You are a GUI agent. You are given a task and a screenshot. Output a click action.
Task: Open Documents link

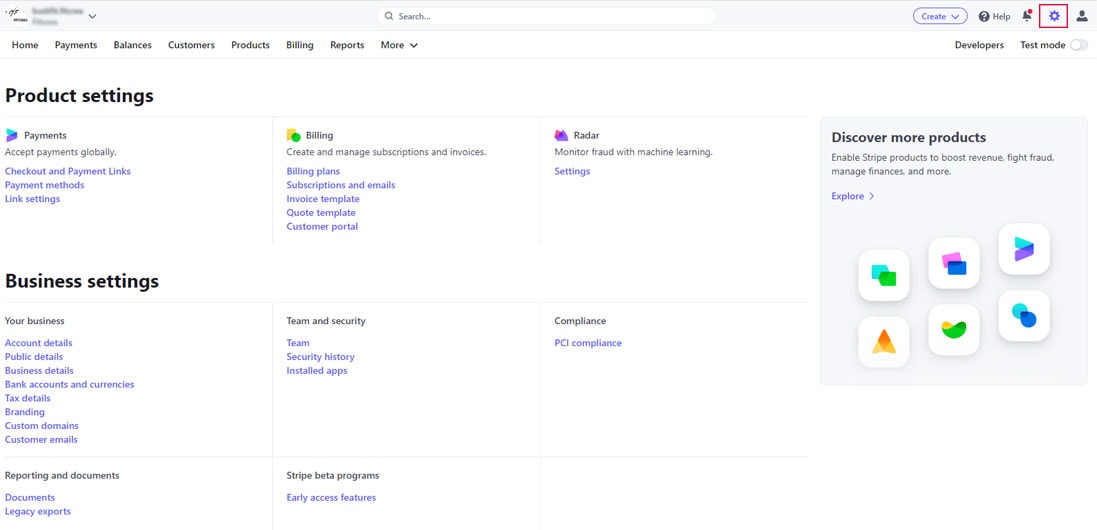click(x=29, y=498)
